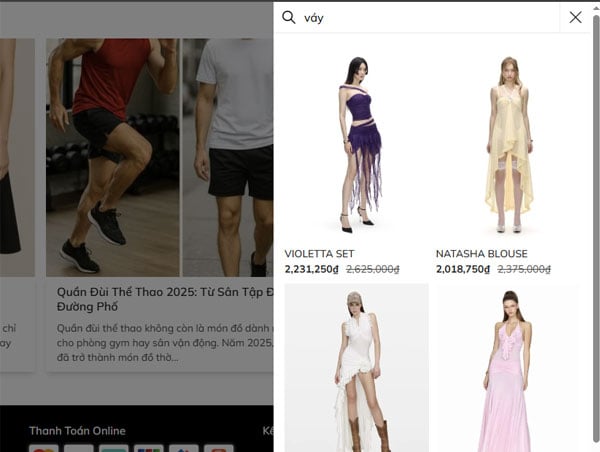The image size is (600, 452).
Task: Click the "Thanh Toán Online" footer heading
Action: 77,431
